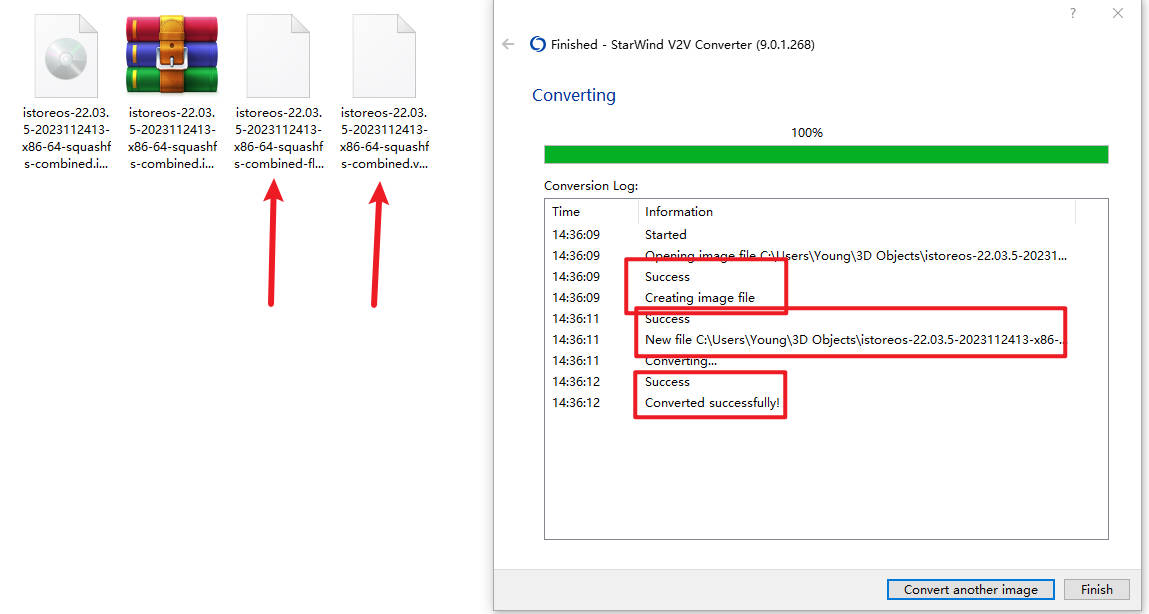1149x614 pixels.
Task: Click the file name label ending 's-combined-fl...'
Action: point(278,138)
